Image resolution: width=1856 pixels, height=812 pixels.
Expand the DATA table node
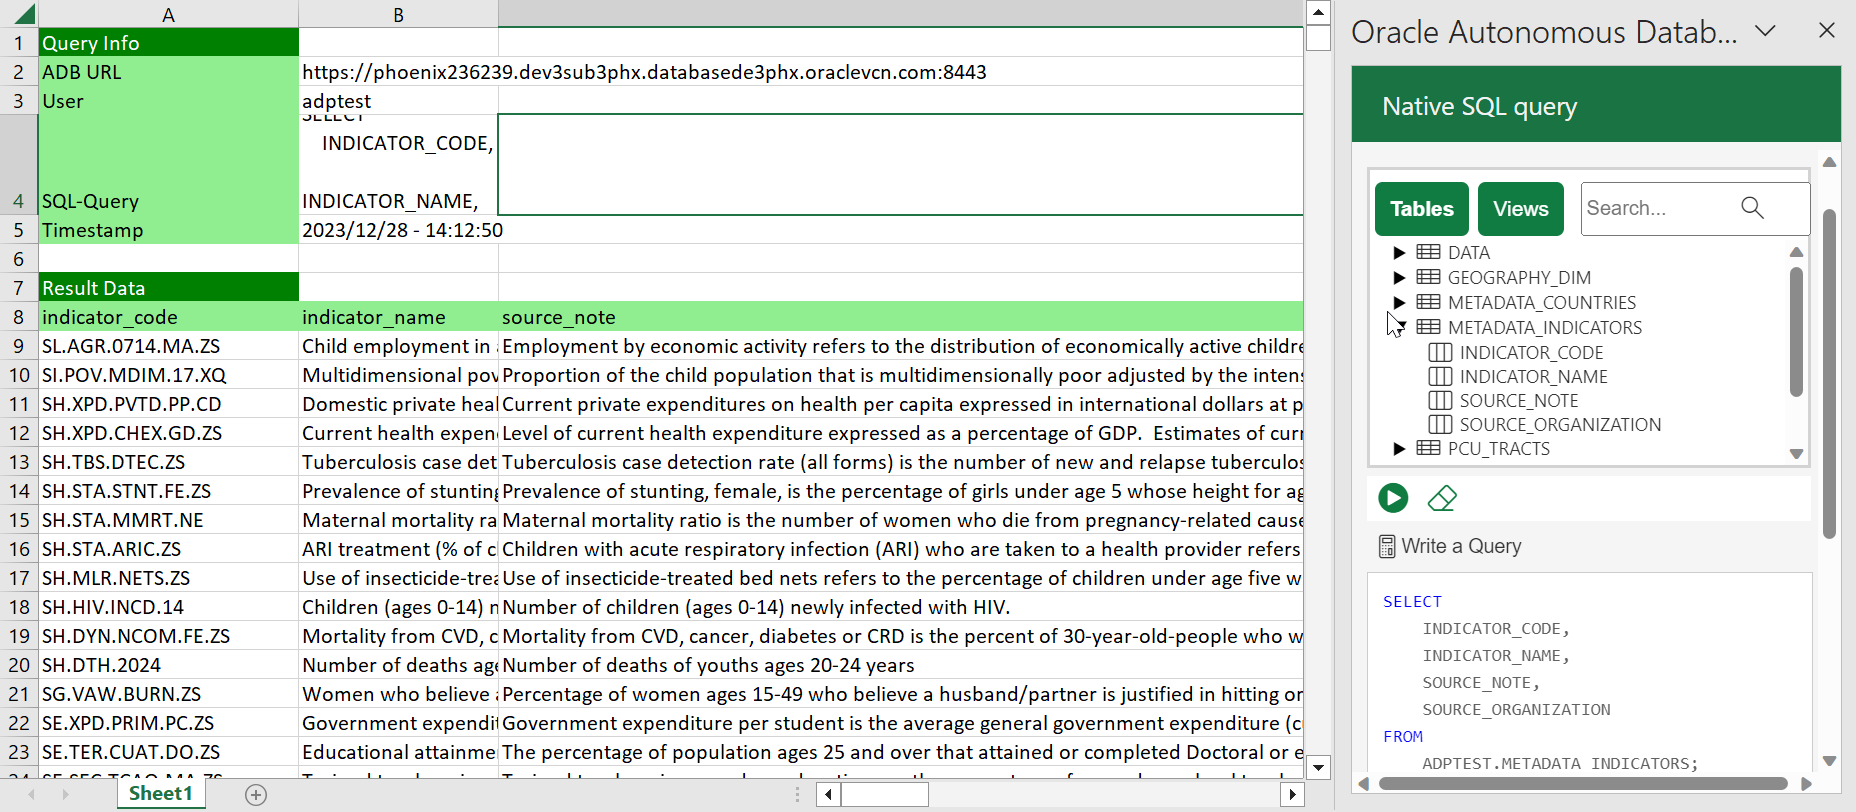1399,252
